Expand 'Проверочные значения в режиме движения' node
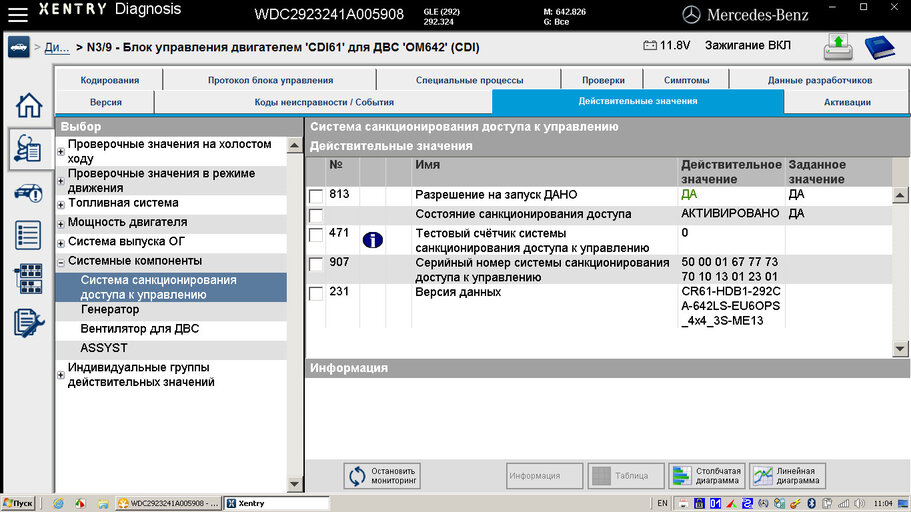This screenshot has height=512, width=911. [x=60, y=181]
